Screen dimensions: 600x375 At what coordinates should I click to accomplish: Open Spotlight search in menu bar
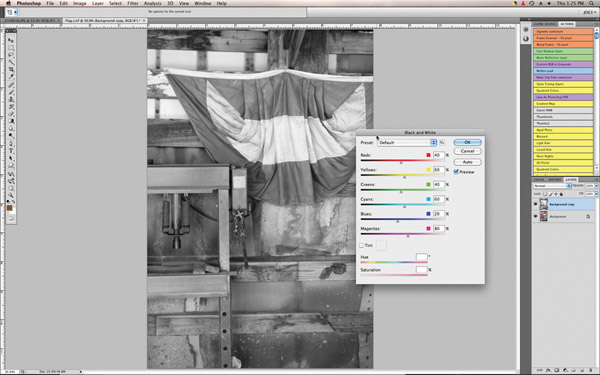click(592, 3)
